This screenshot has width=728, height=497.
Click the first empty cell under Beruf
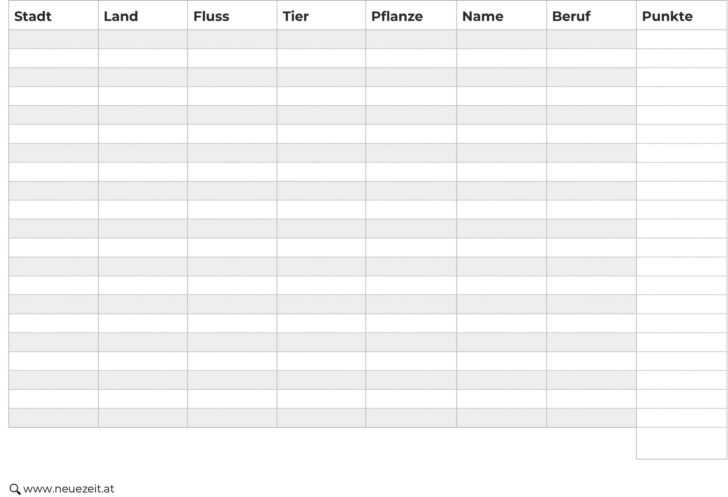(x=591, y=39)
